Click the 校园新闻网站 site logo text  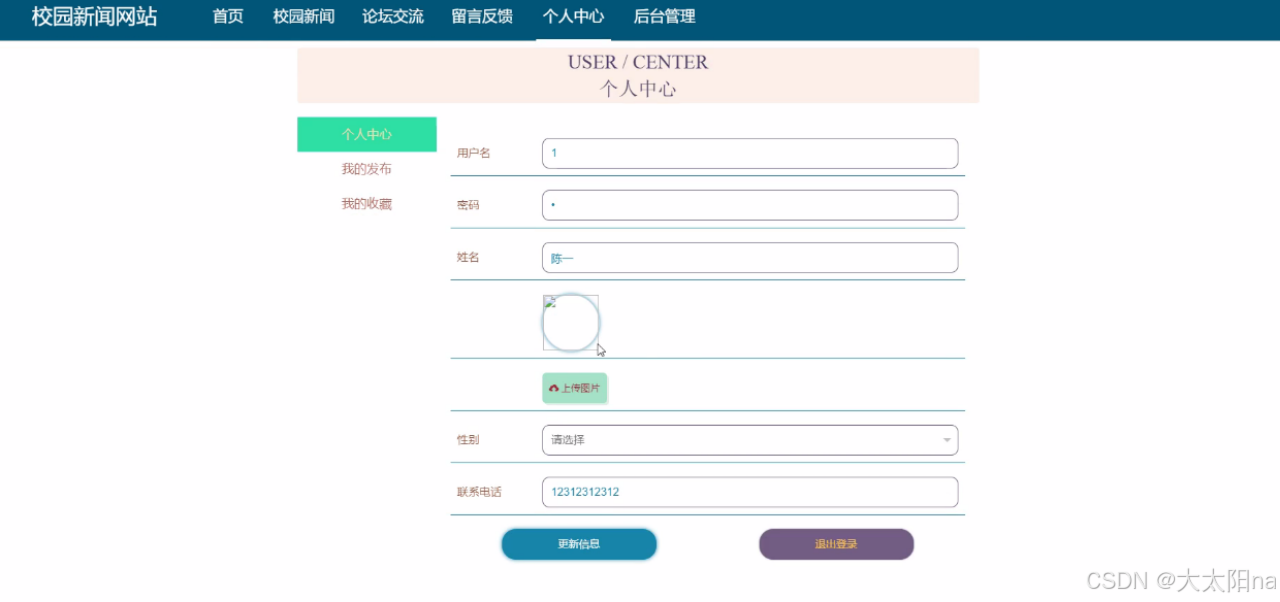[93, 16]
